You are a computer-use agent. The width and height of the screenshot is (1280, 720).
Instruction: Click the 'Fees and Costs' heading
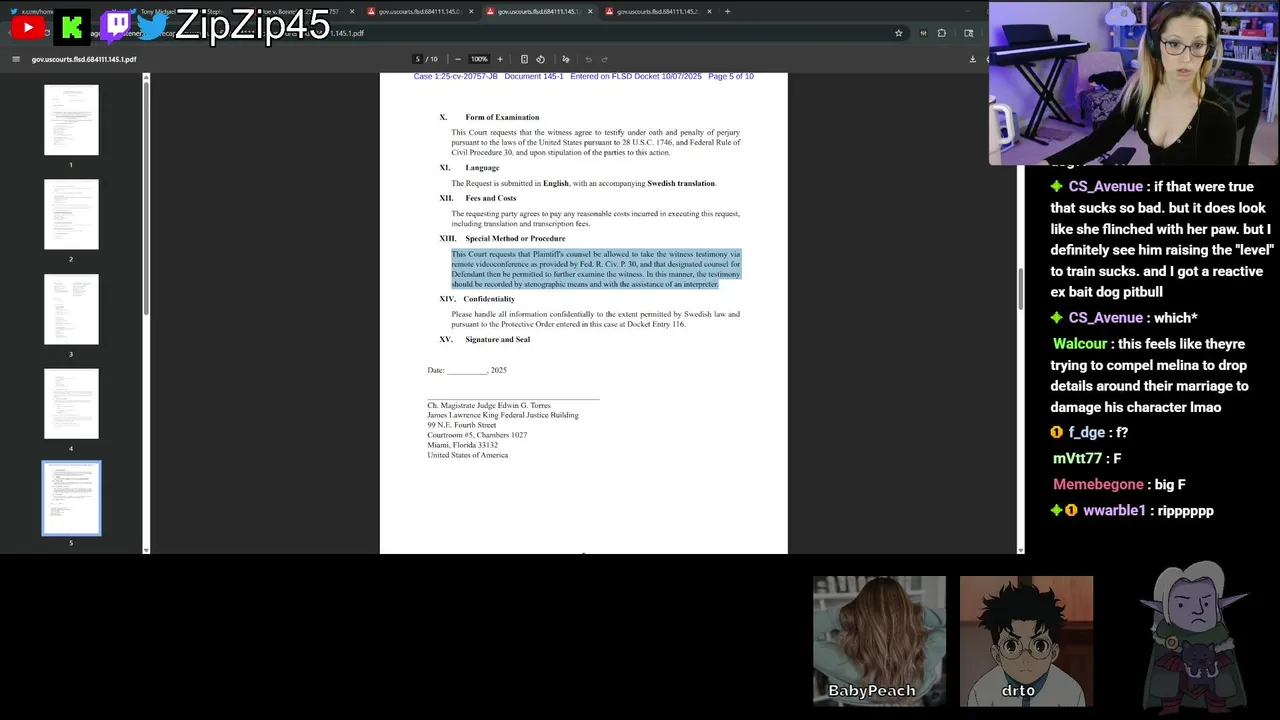coord(490,198)
